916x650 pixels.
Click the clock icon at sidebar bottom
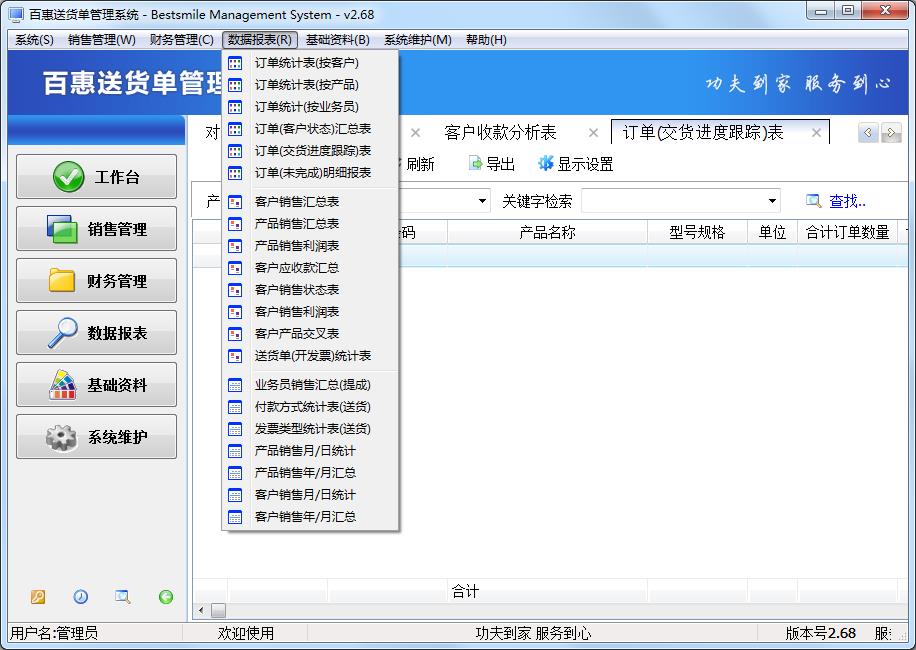tap(81, 597)
